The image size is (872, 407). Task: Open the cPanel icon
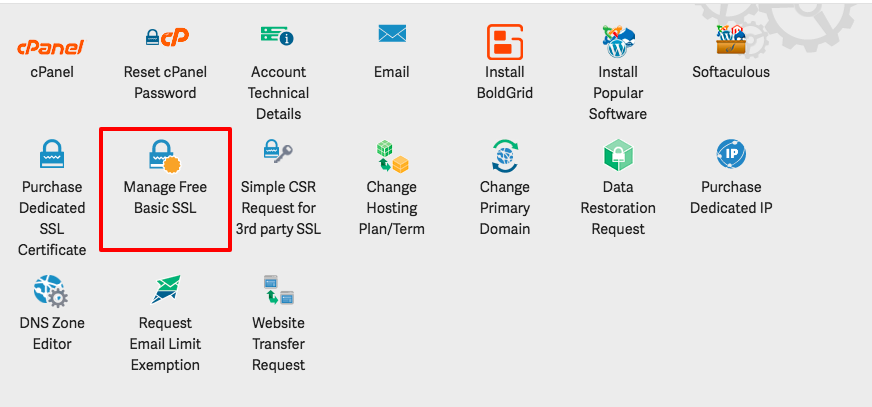click(x=52, y=46)
